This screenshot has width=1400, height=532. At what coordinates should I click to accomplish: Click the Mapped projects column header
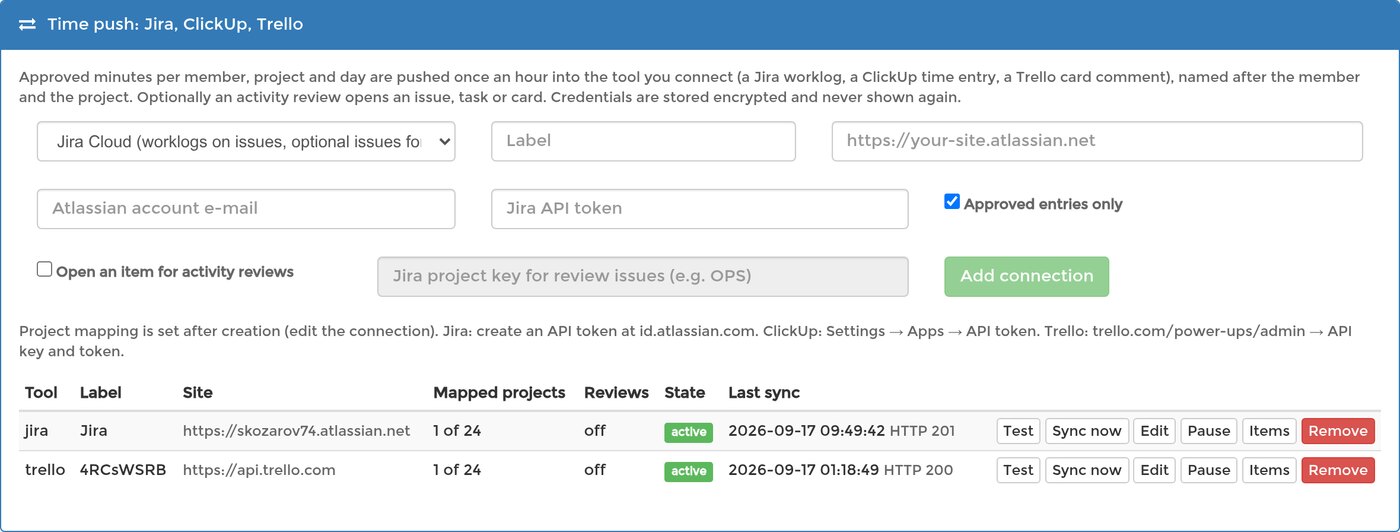499,392
